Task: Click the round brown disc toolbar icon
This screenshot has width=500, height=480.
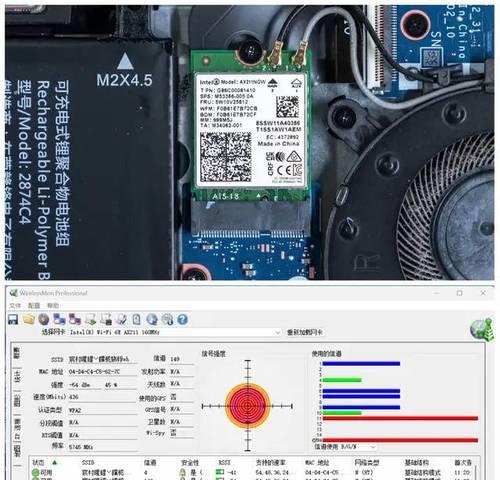Action: click(44, 319)
